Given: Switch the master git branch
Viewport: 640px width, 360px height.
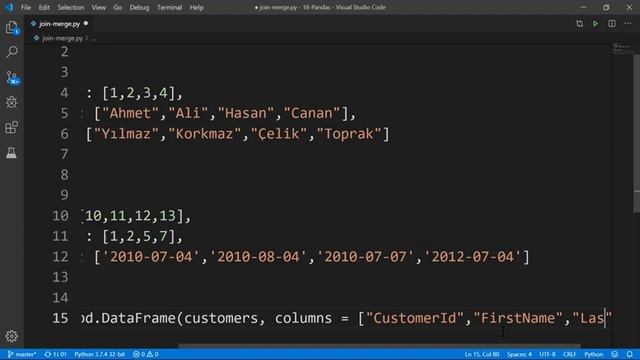Looking at the screenshot, I should click(x=22, y=354).
